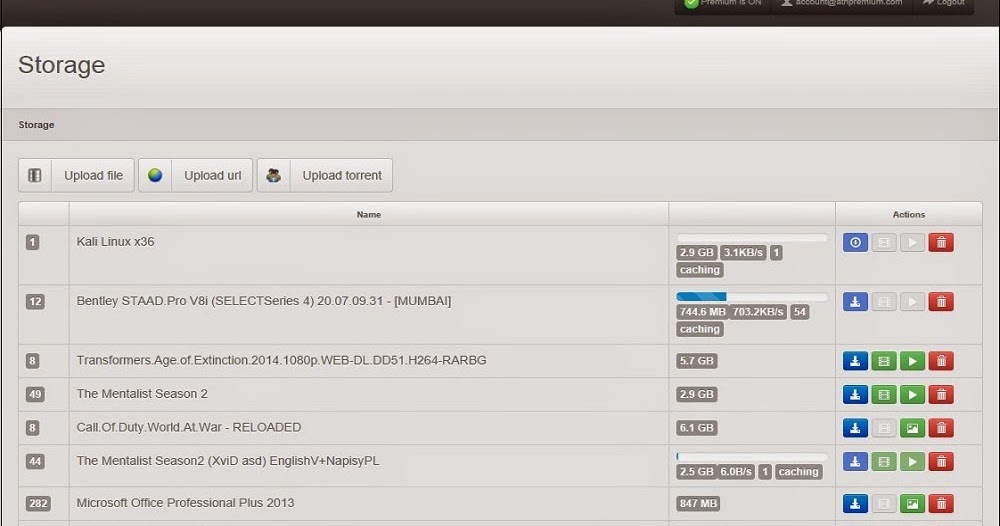Download The Mentalist Season 2
This screenshot has width=1000, height=526.
point(855,395)
